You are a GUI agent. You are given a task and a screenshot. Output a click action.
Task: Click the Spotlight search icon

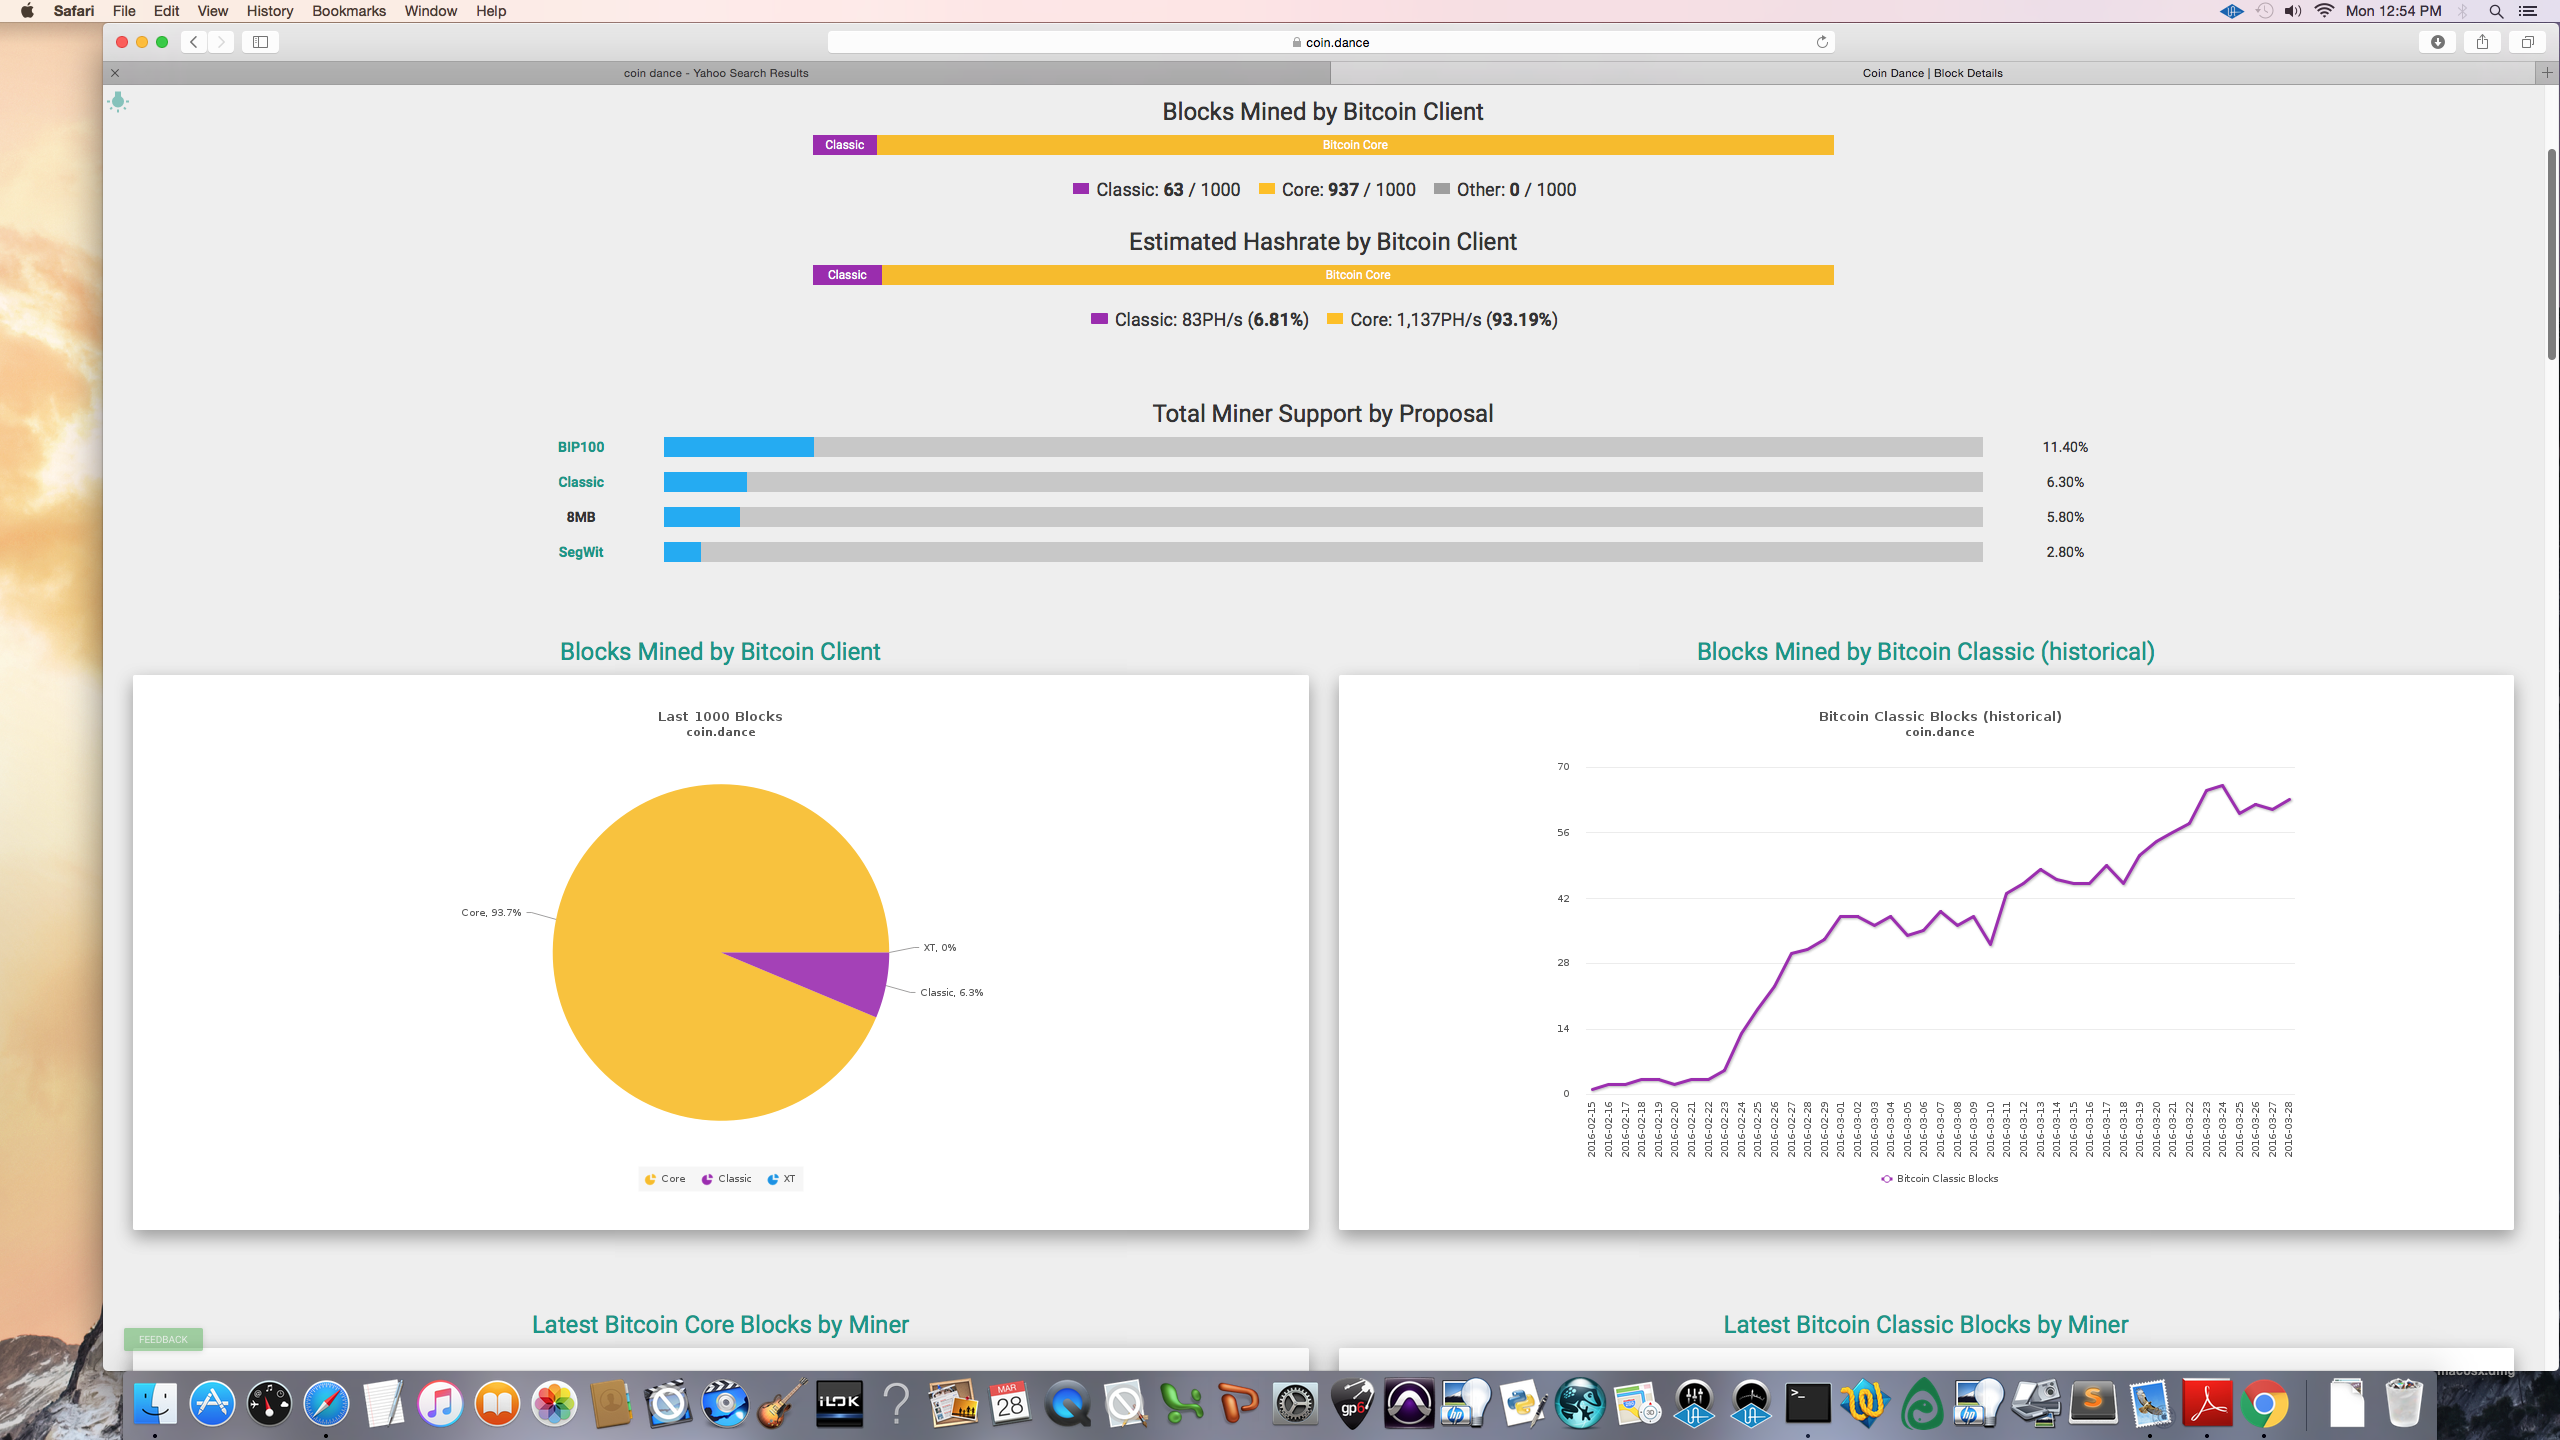(x=2496, y=11)
